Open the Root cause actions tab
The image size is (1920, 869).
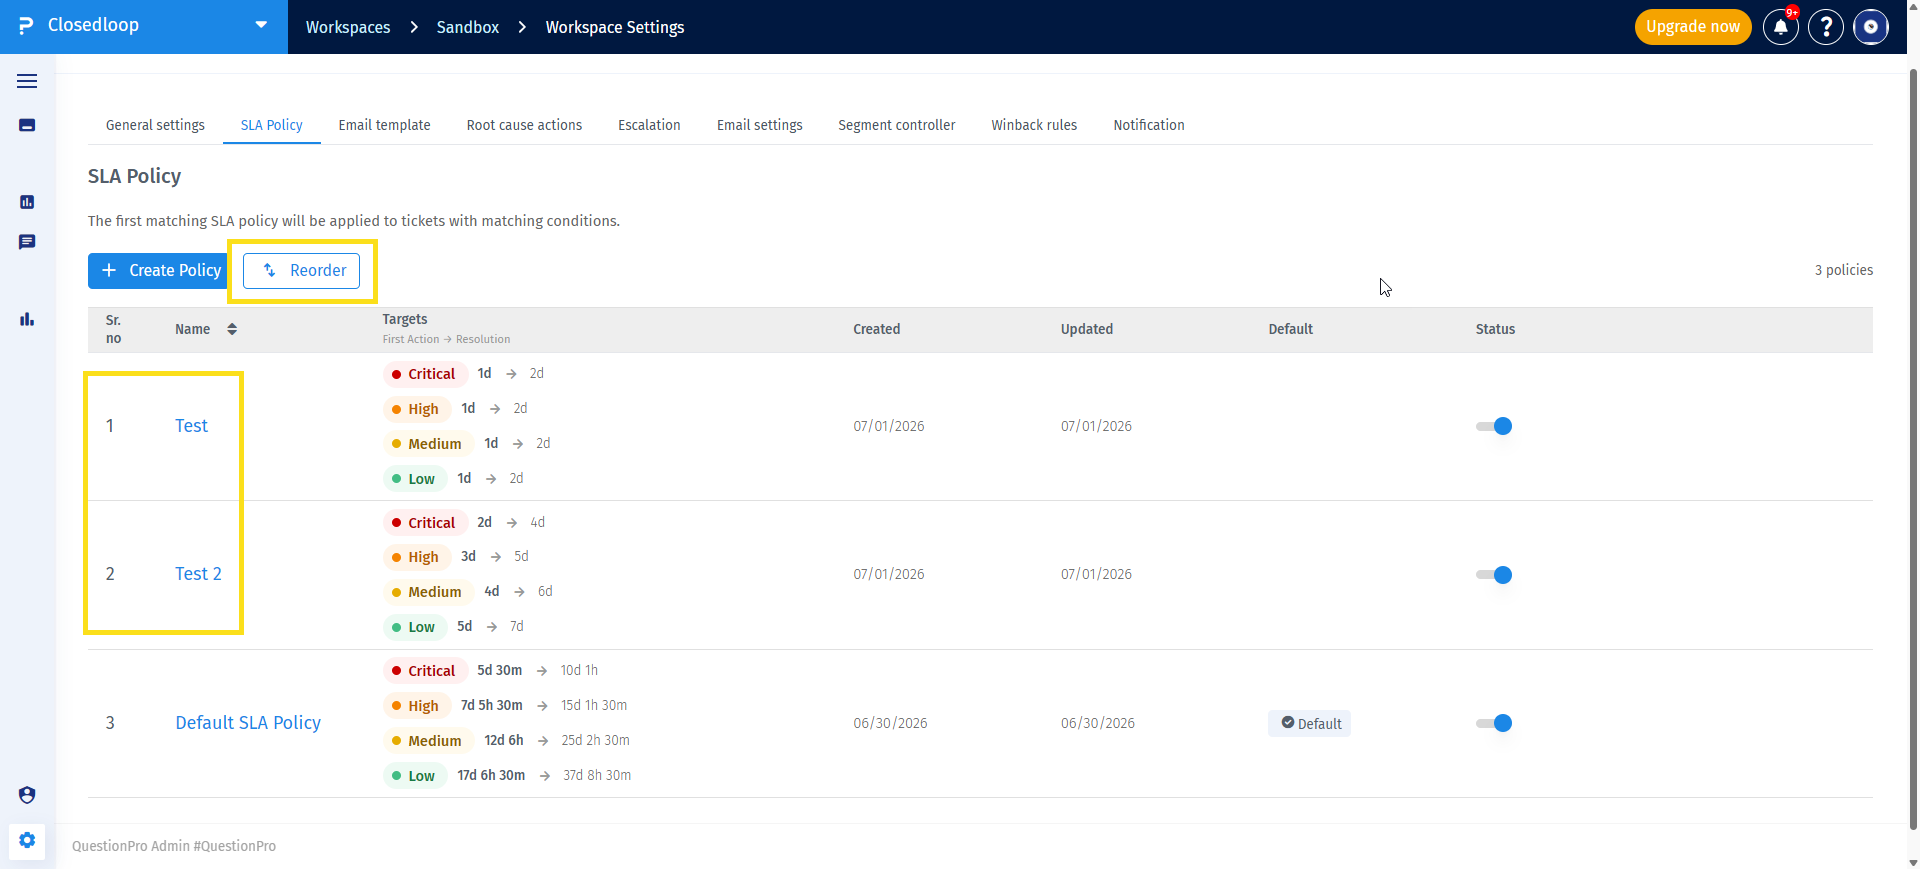tap(524, 125)
